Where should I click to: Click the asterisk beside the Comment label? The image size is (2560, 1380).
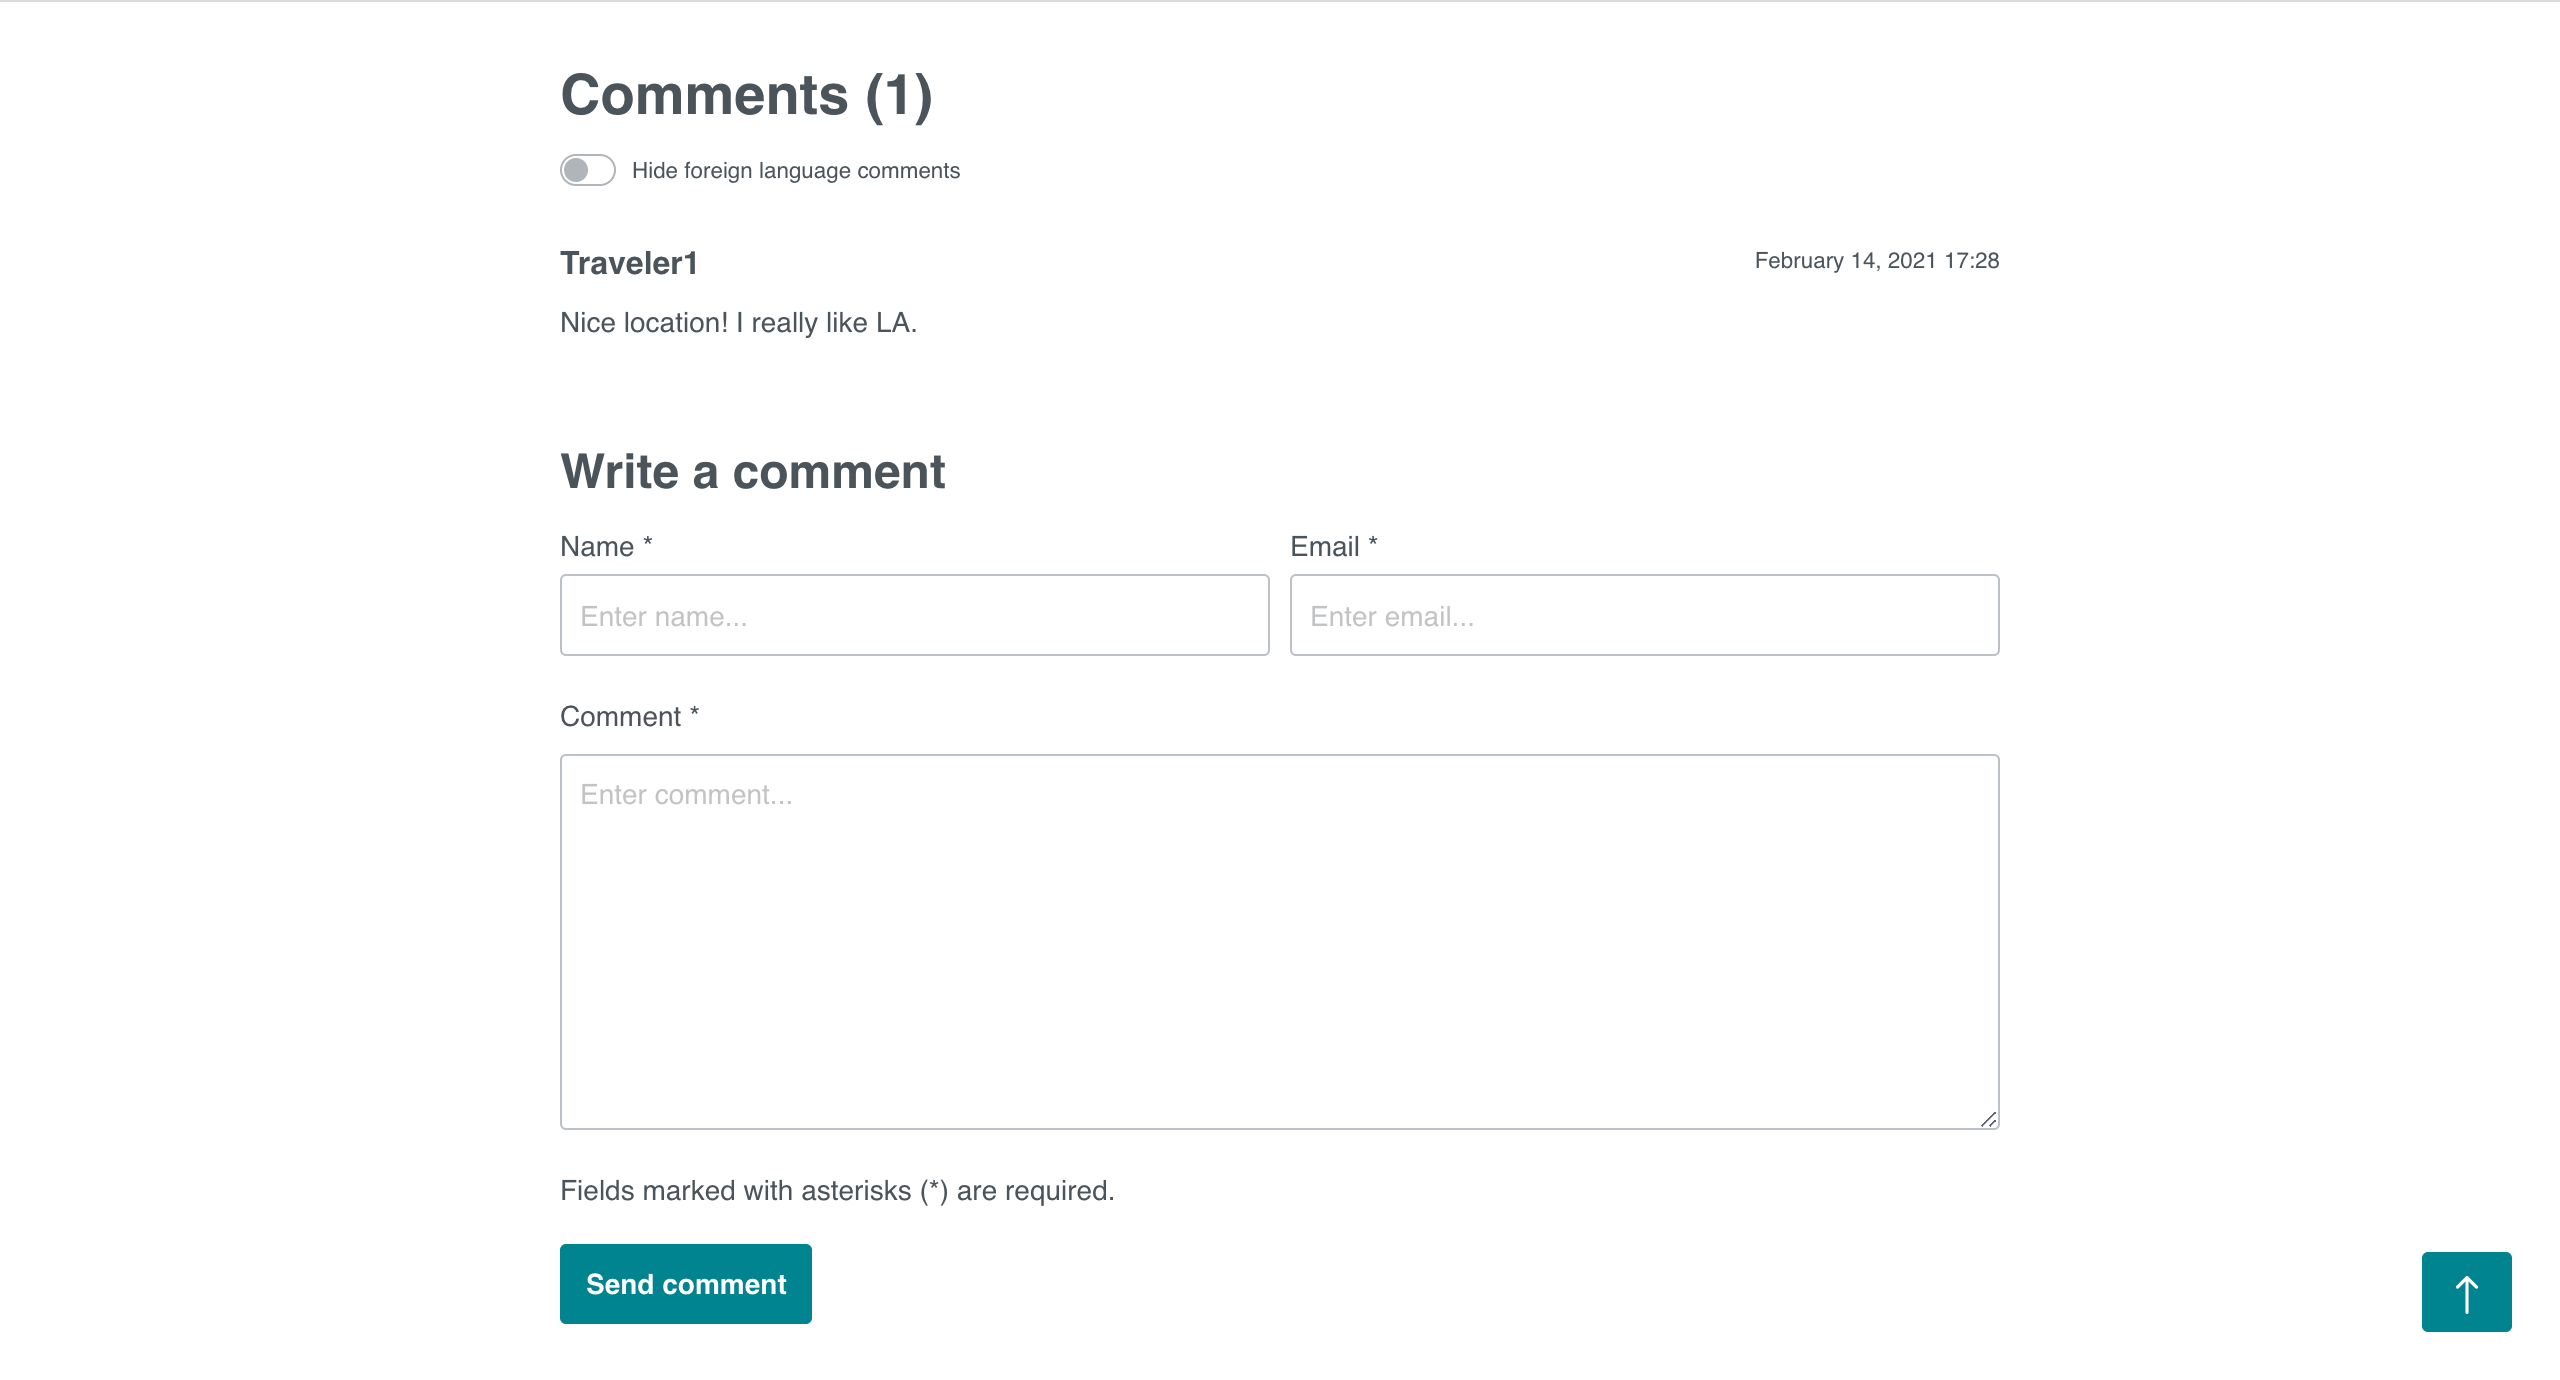coord(694,713)
